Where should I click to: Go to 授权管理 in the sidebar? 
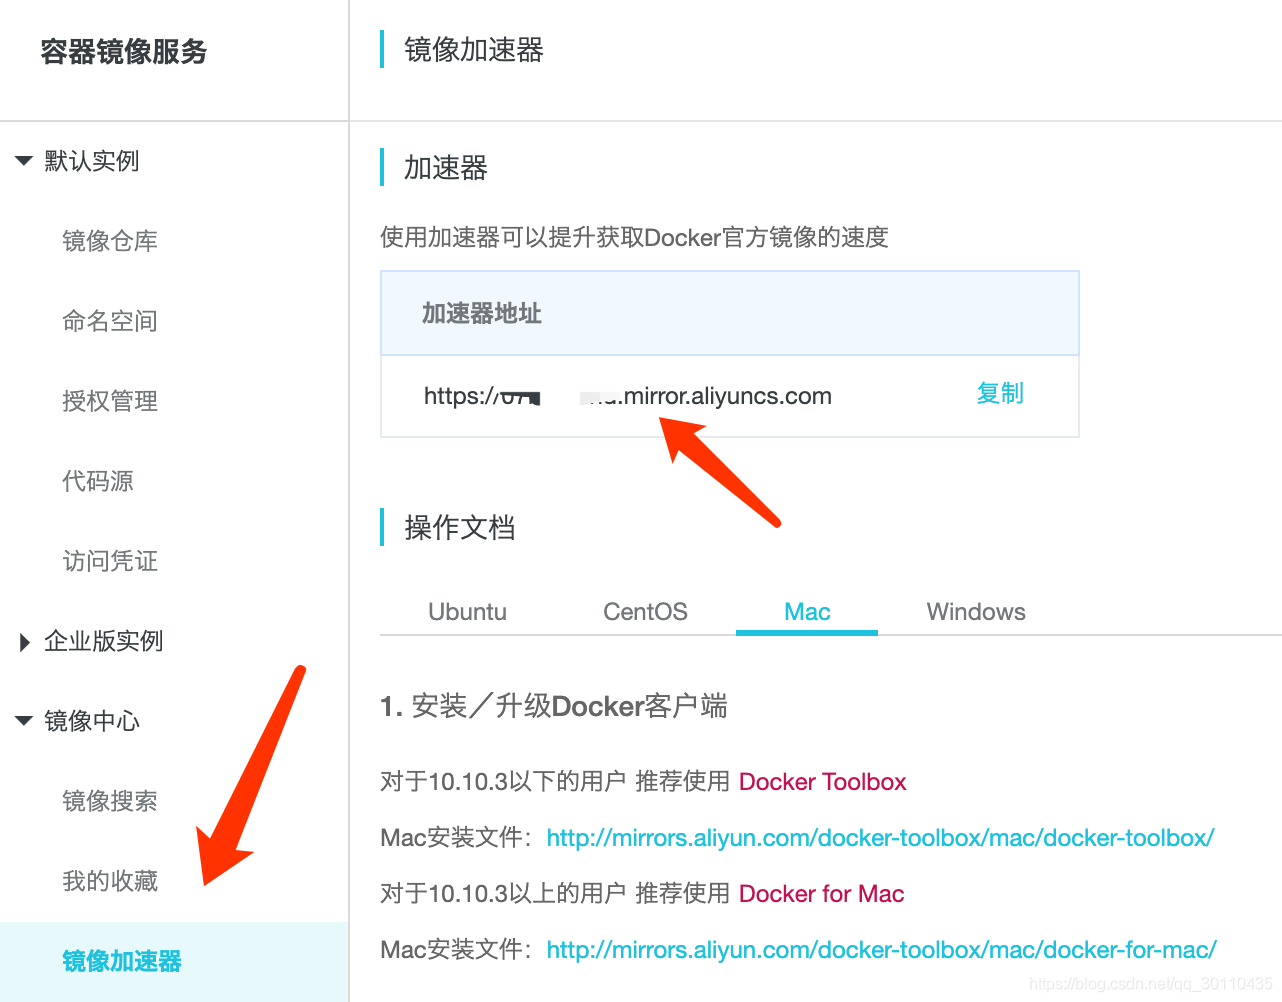[110, 401]
